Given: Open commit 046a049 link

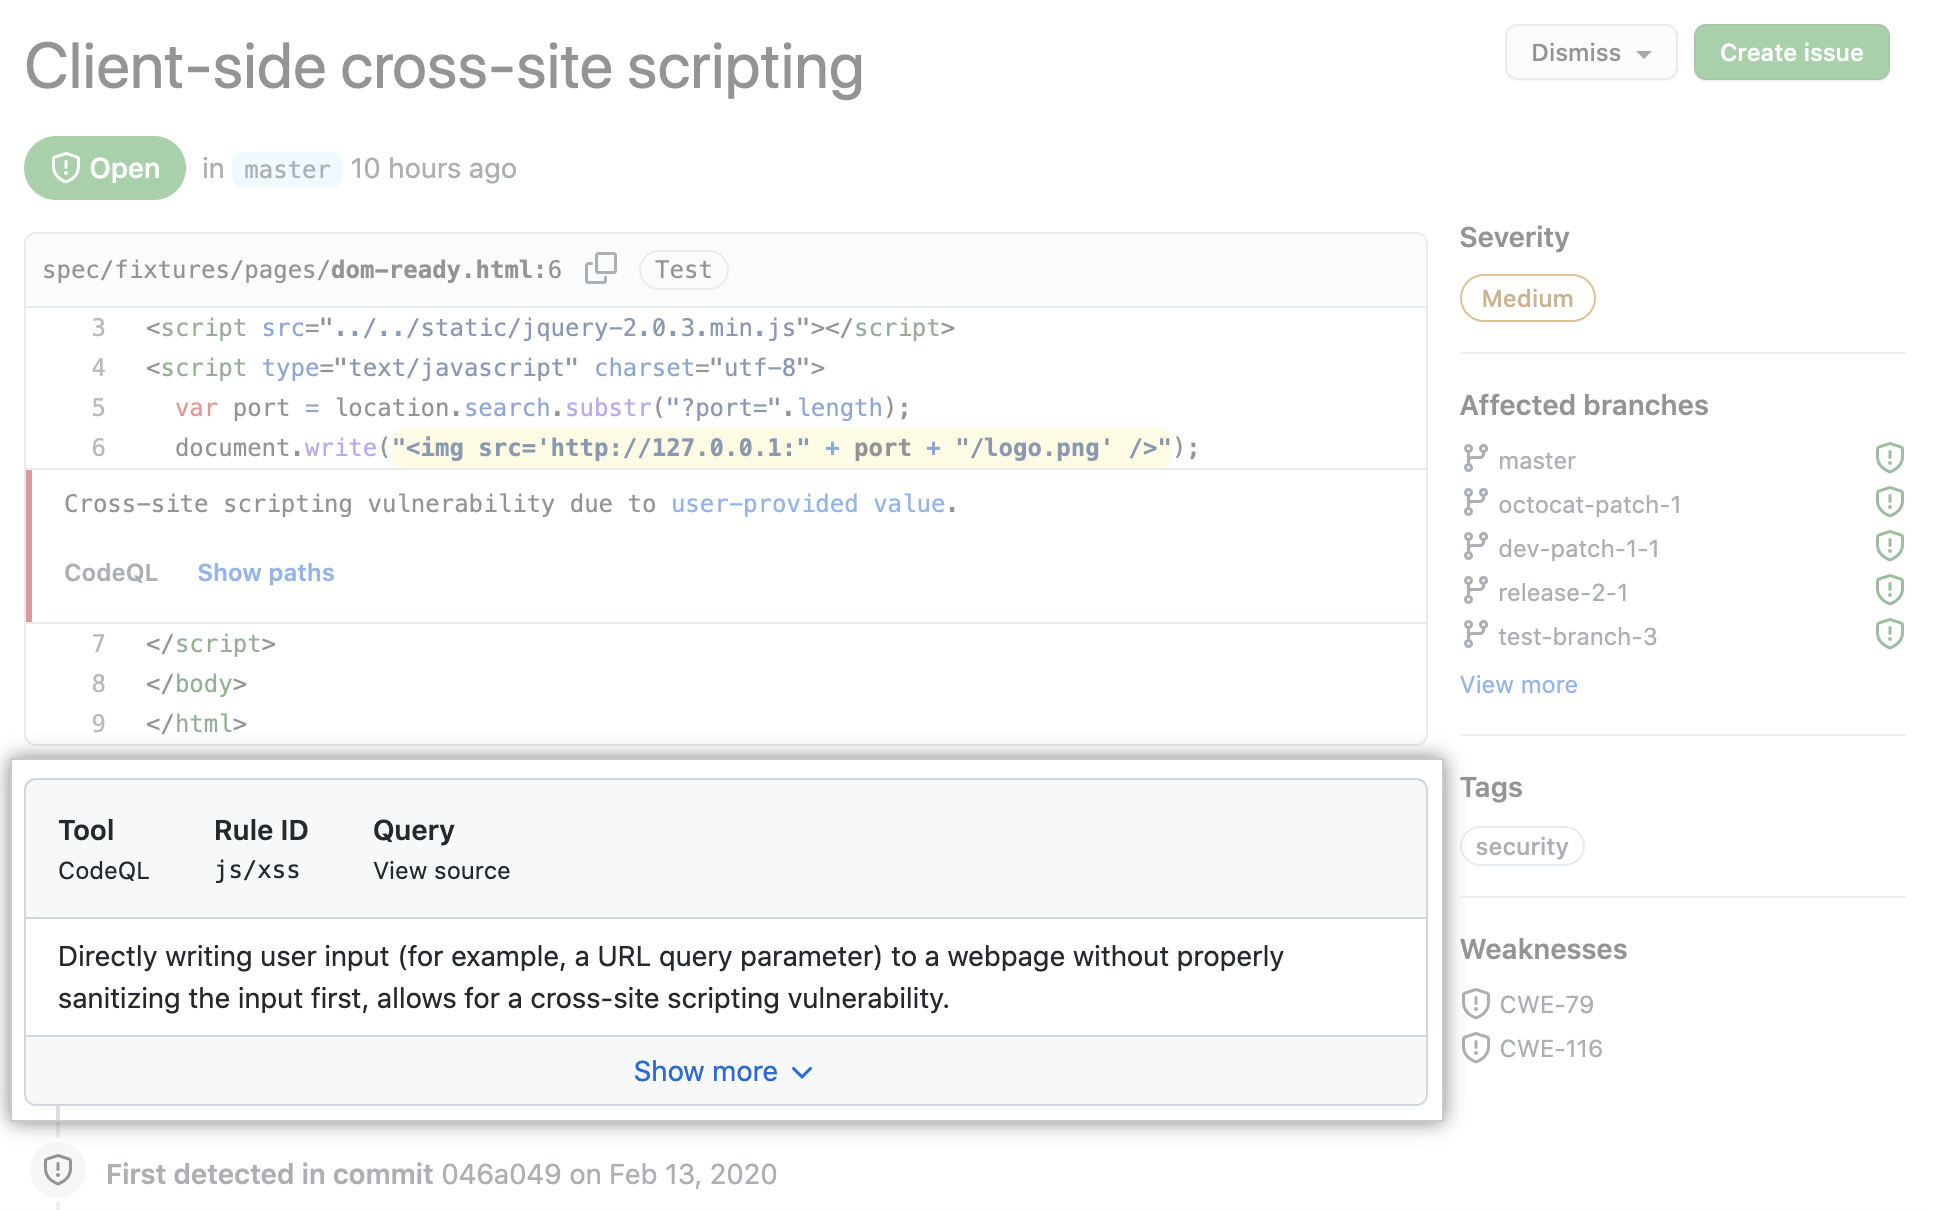Looking at the screenshot, I should 501,1174.
